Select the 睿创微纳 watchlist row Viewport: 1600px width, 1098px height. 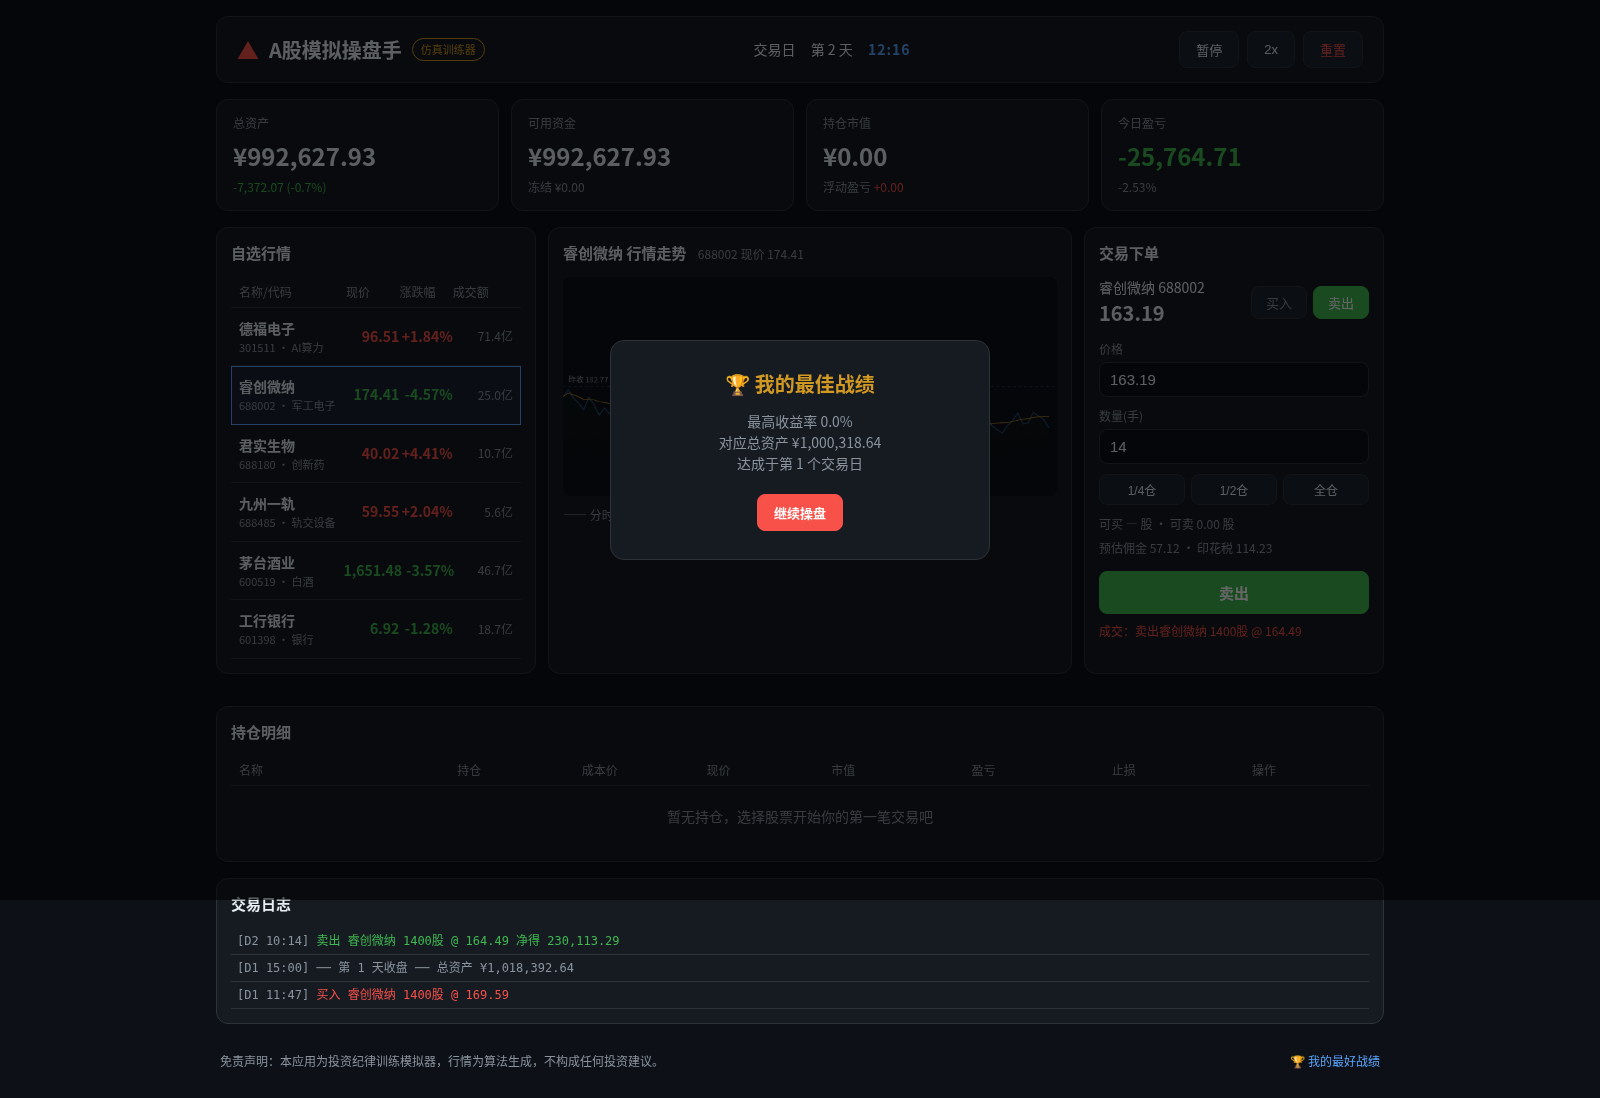point(376,395)
